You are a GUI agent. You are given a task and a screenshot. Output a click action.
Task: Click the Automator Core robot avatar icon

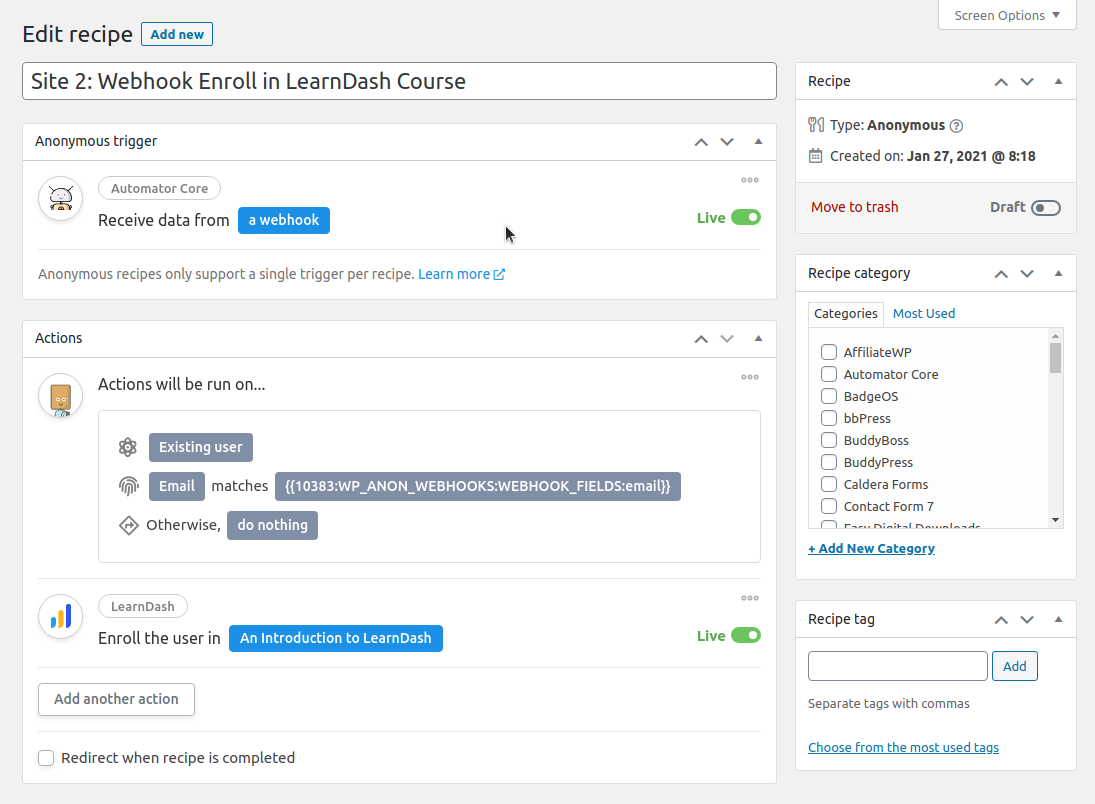pyautogui.click(x=61, y=198)
